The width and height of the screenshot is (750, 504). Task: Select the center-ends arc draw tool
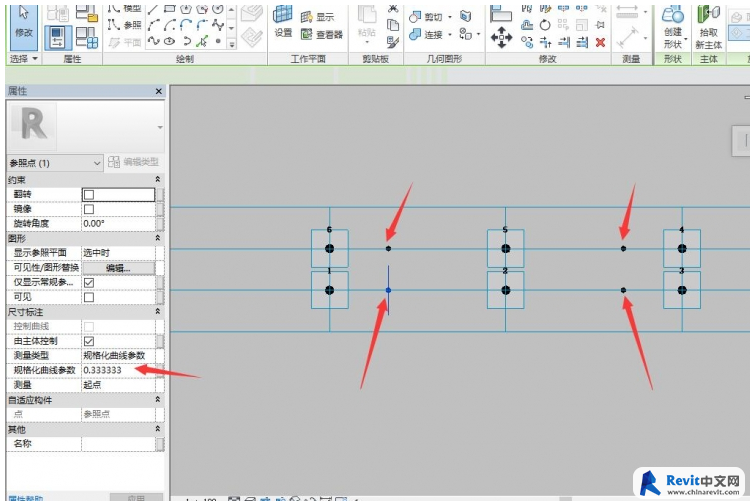point(169,25)
